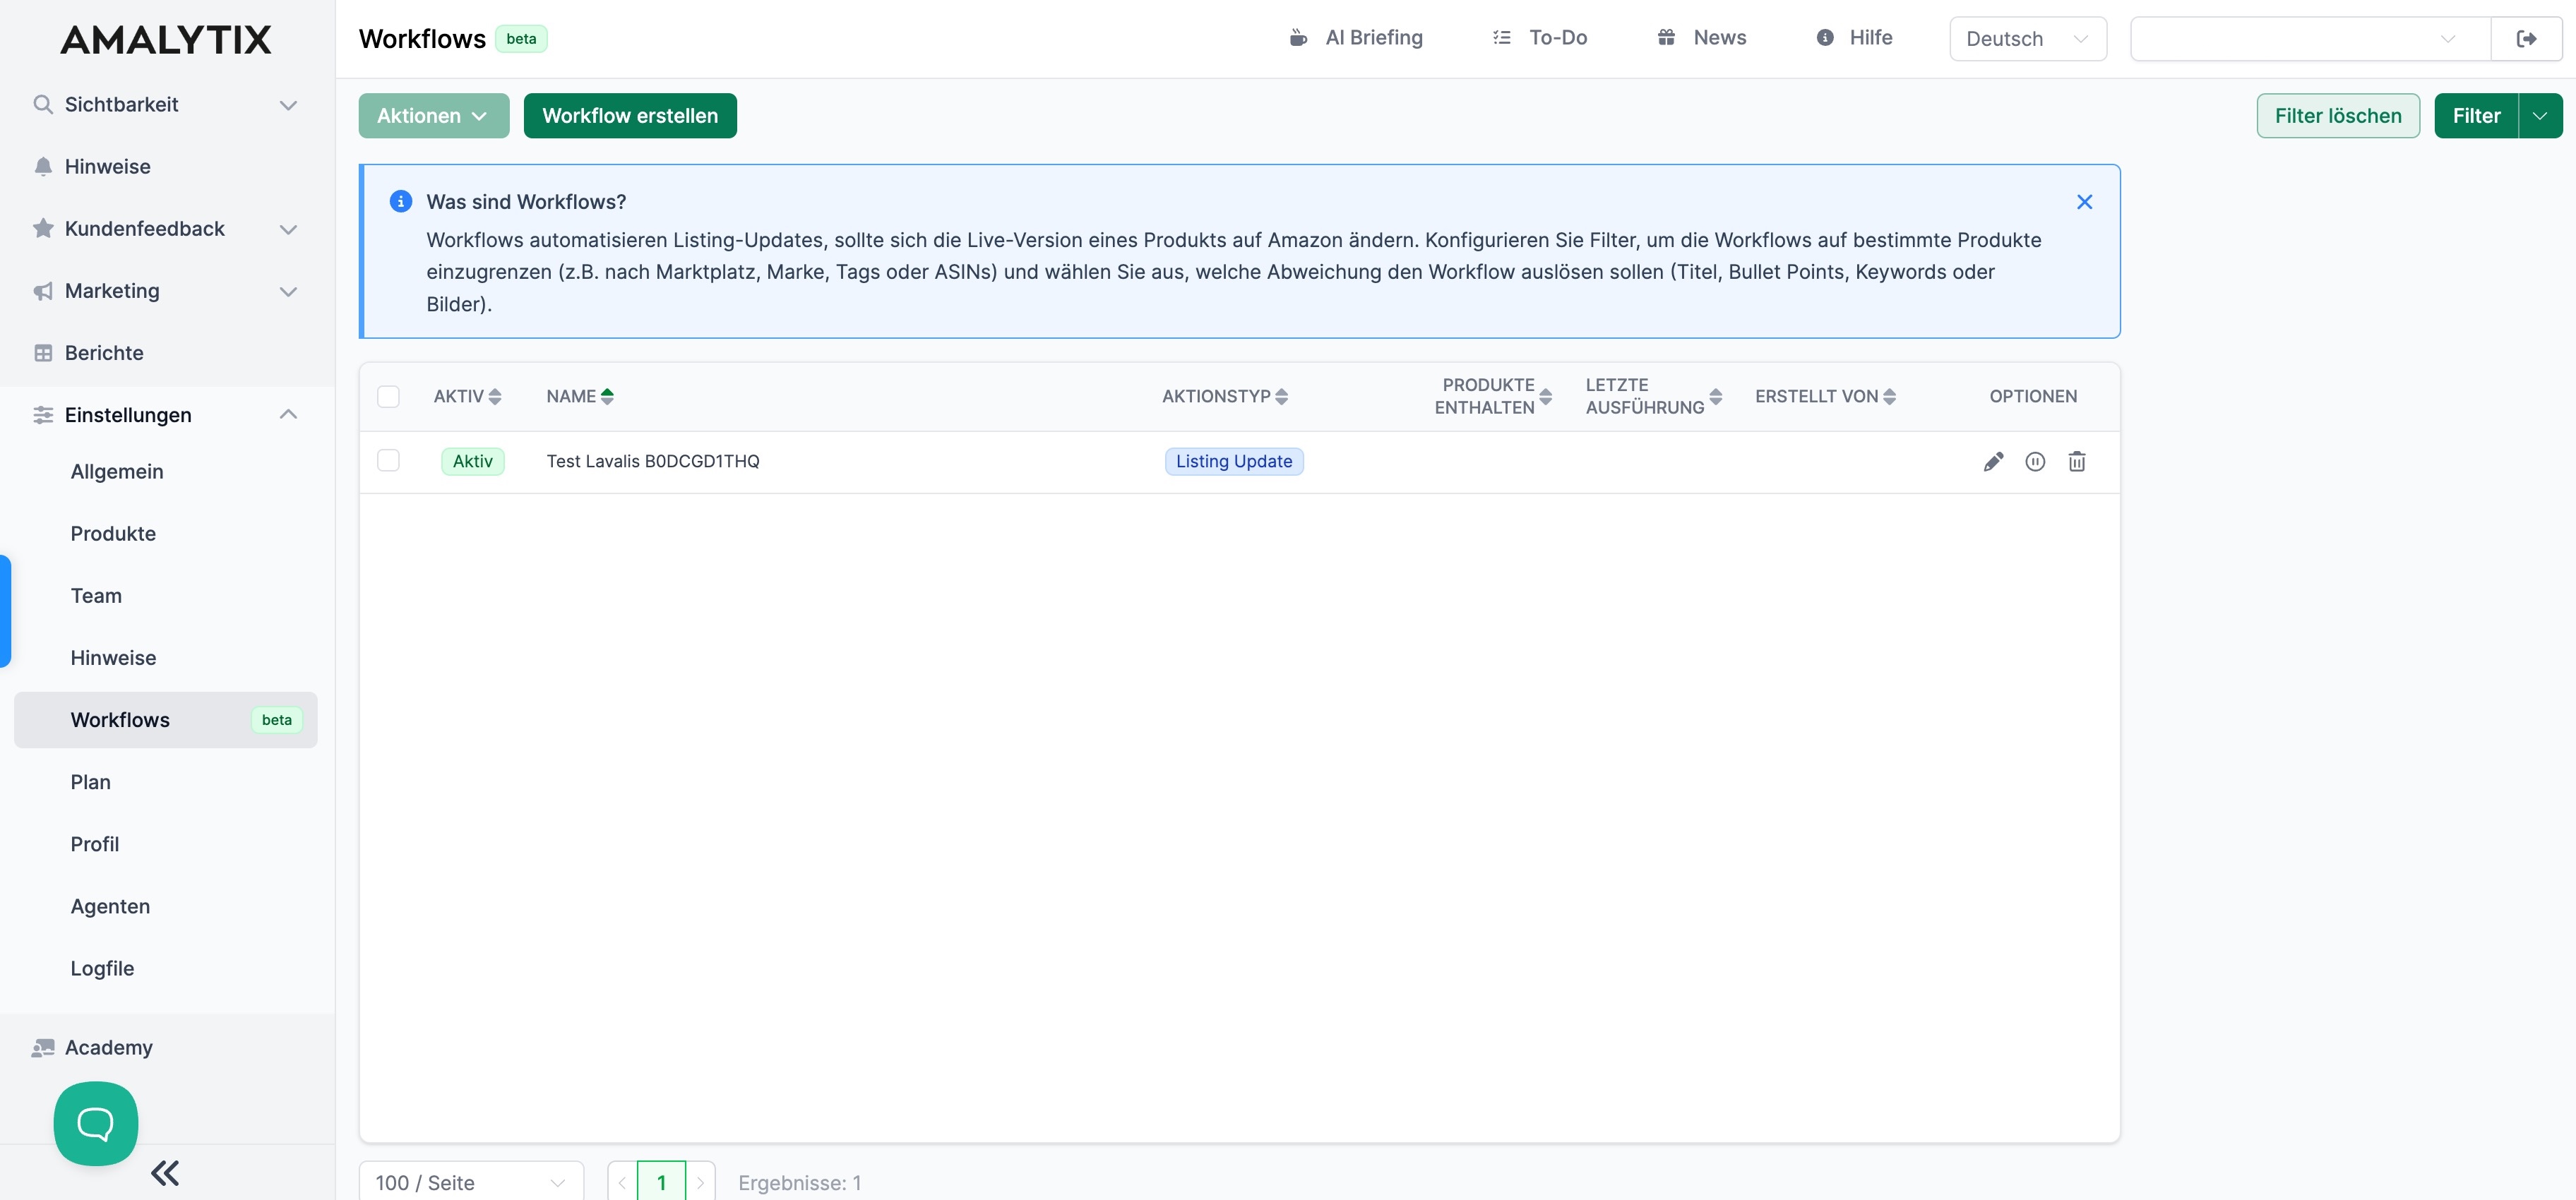
Task: Pause the Test Lavalis workflow via pause icon
Action: point(2035,461)
